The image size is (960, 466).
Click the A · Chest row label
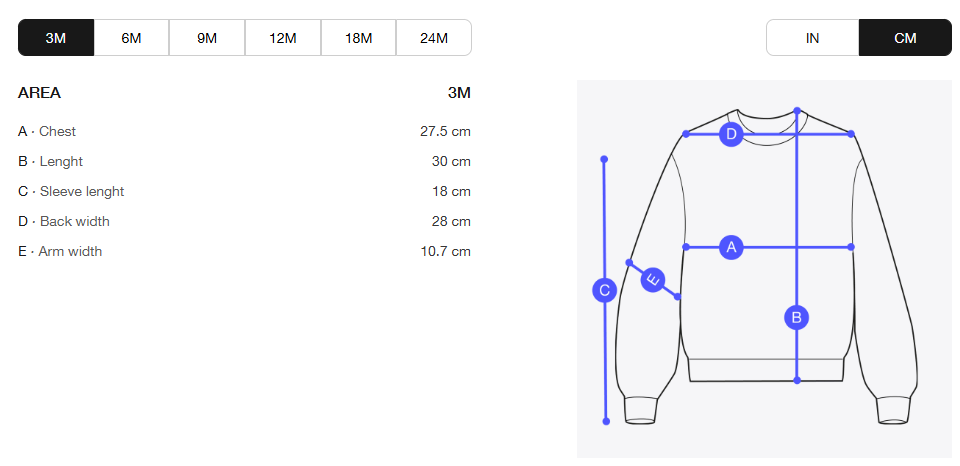[x=47, y=132]
